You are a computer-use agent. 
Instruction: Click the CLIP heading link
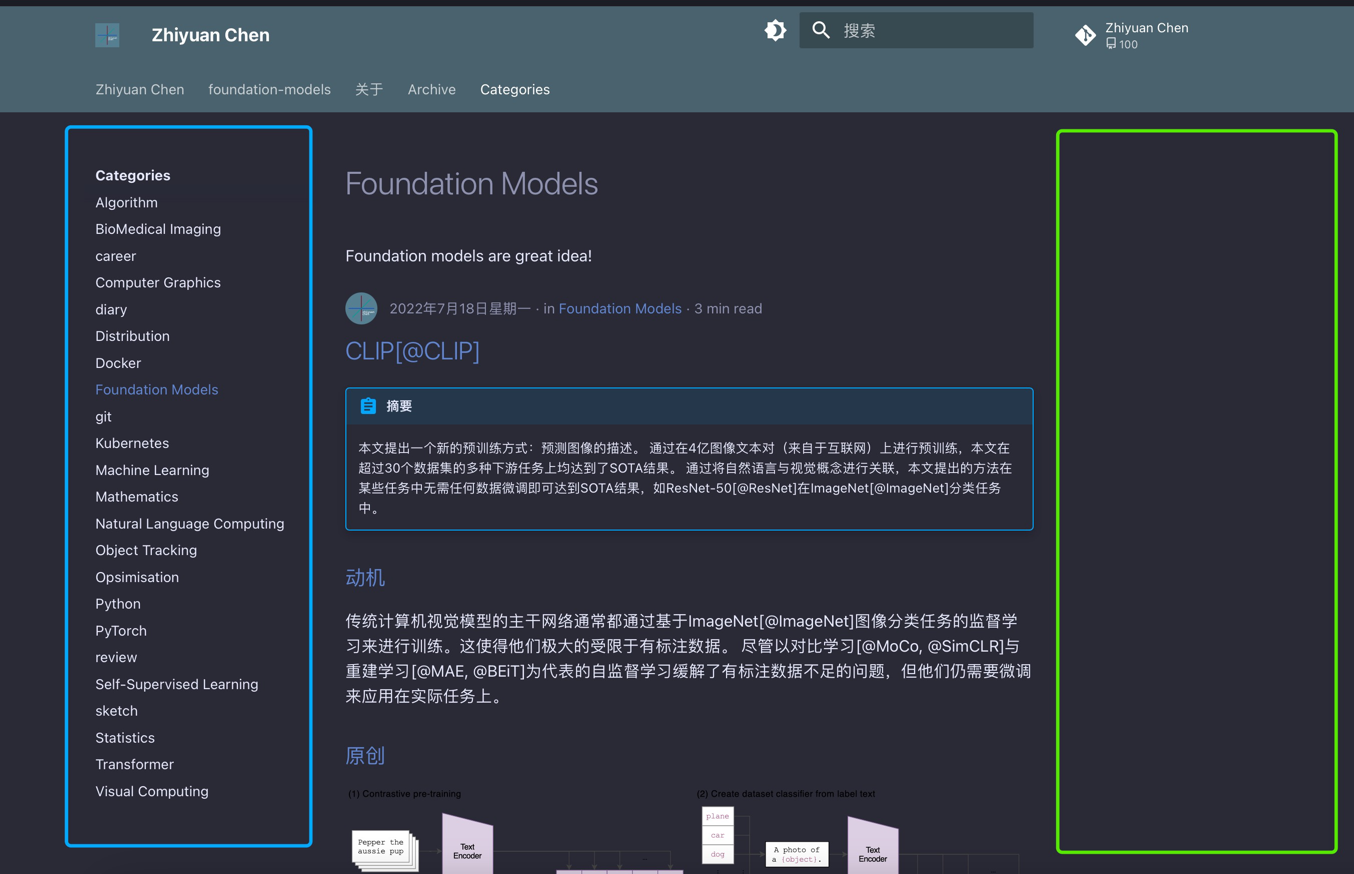coord(412,351)
